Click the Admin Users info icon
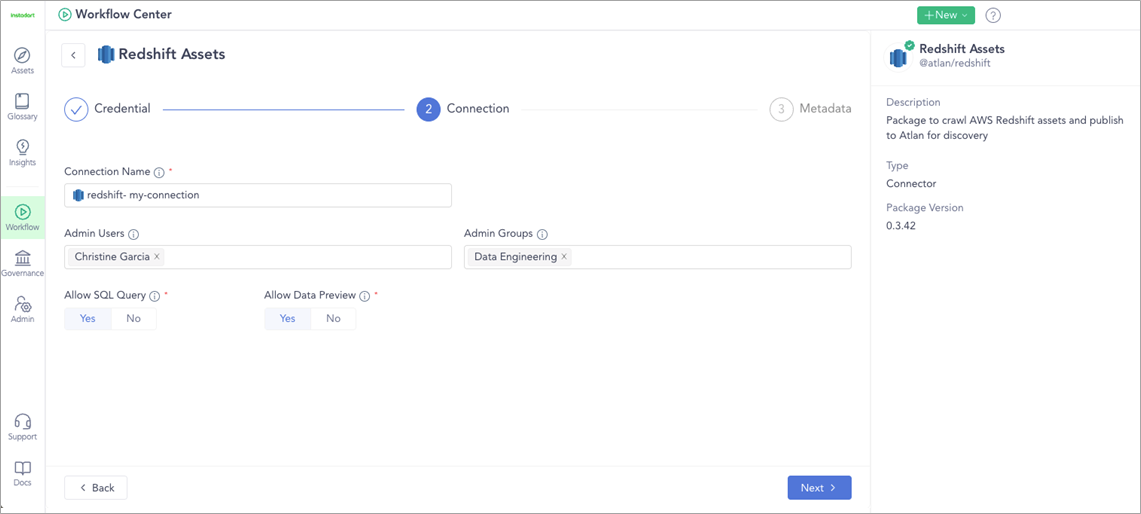The width and height of the screenshot is (1141, 514). click(x=134, y=234)
